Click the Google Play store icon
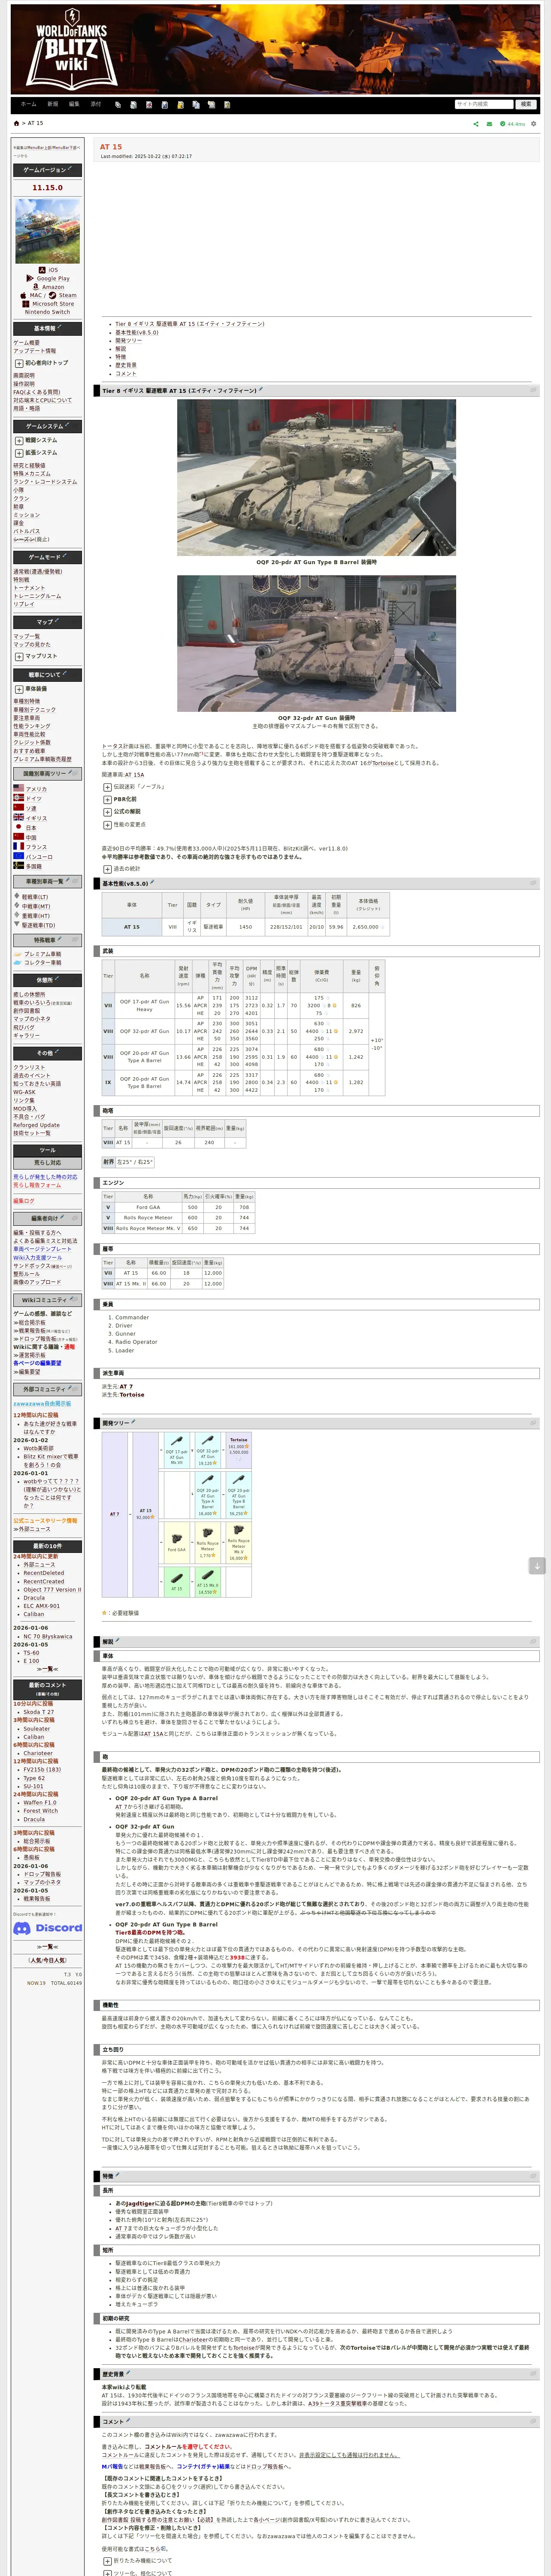Screen dimensions: 551x2576 point(31,278)
